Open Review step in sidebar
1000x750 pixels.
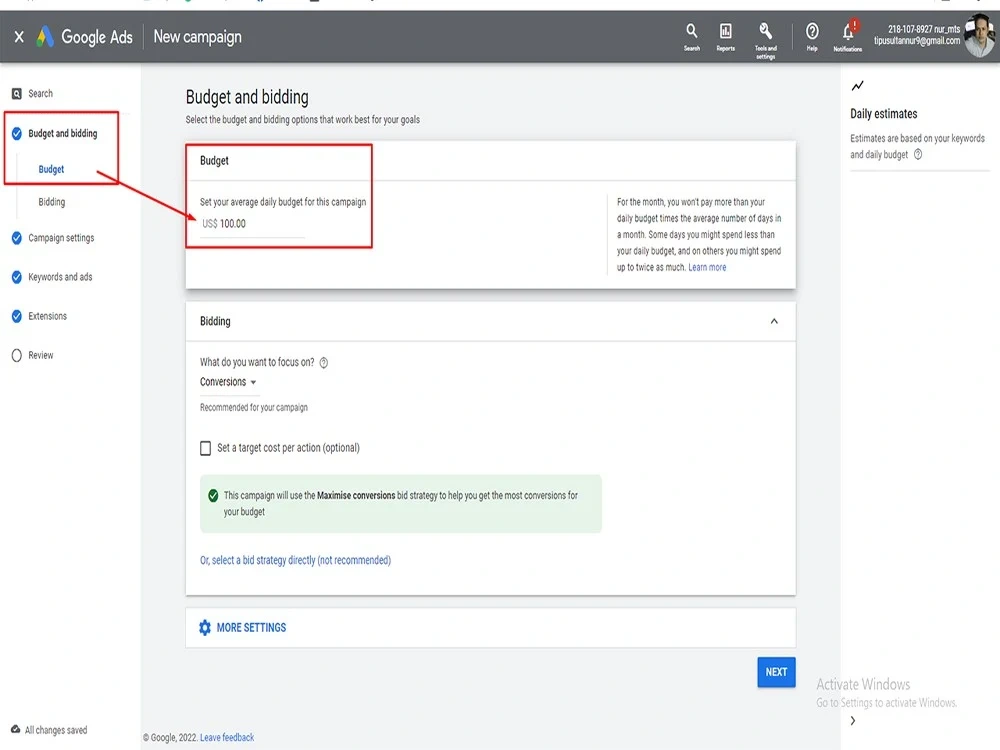click(x=41, y=355)
